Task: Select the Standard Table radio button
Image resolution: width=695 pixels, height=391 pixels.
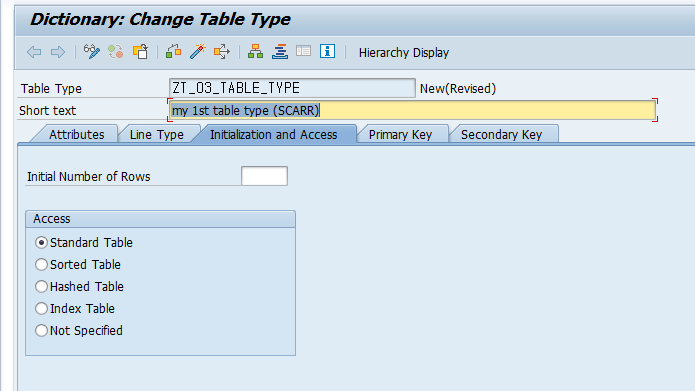Action: click(41, 242)
